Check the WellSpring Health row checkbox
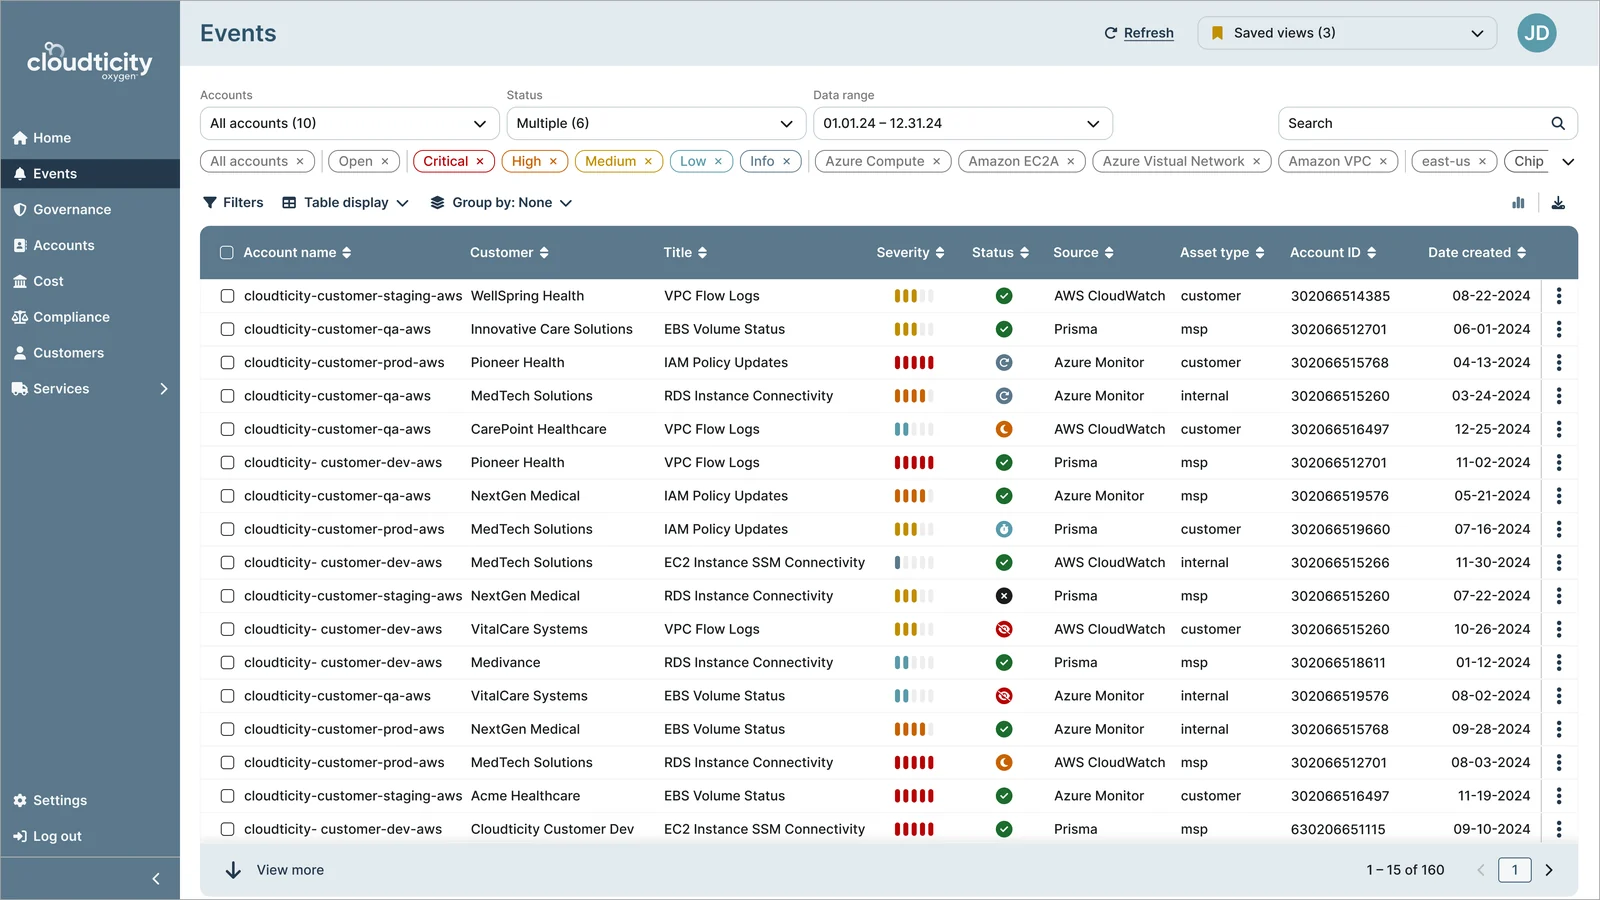1600x900 pixels. pos(227,296)
